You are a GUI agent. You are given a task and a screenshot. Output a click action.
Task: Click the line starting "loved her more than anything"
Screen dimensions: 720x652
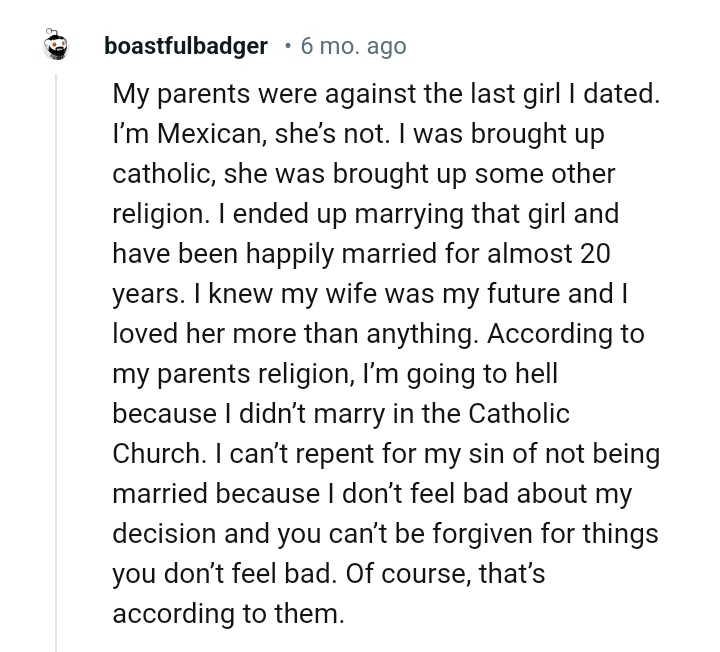[x=378, y=334]
